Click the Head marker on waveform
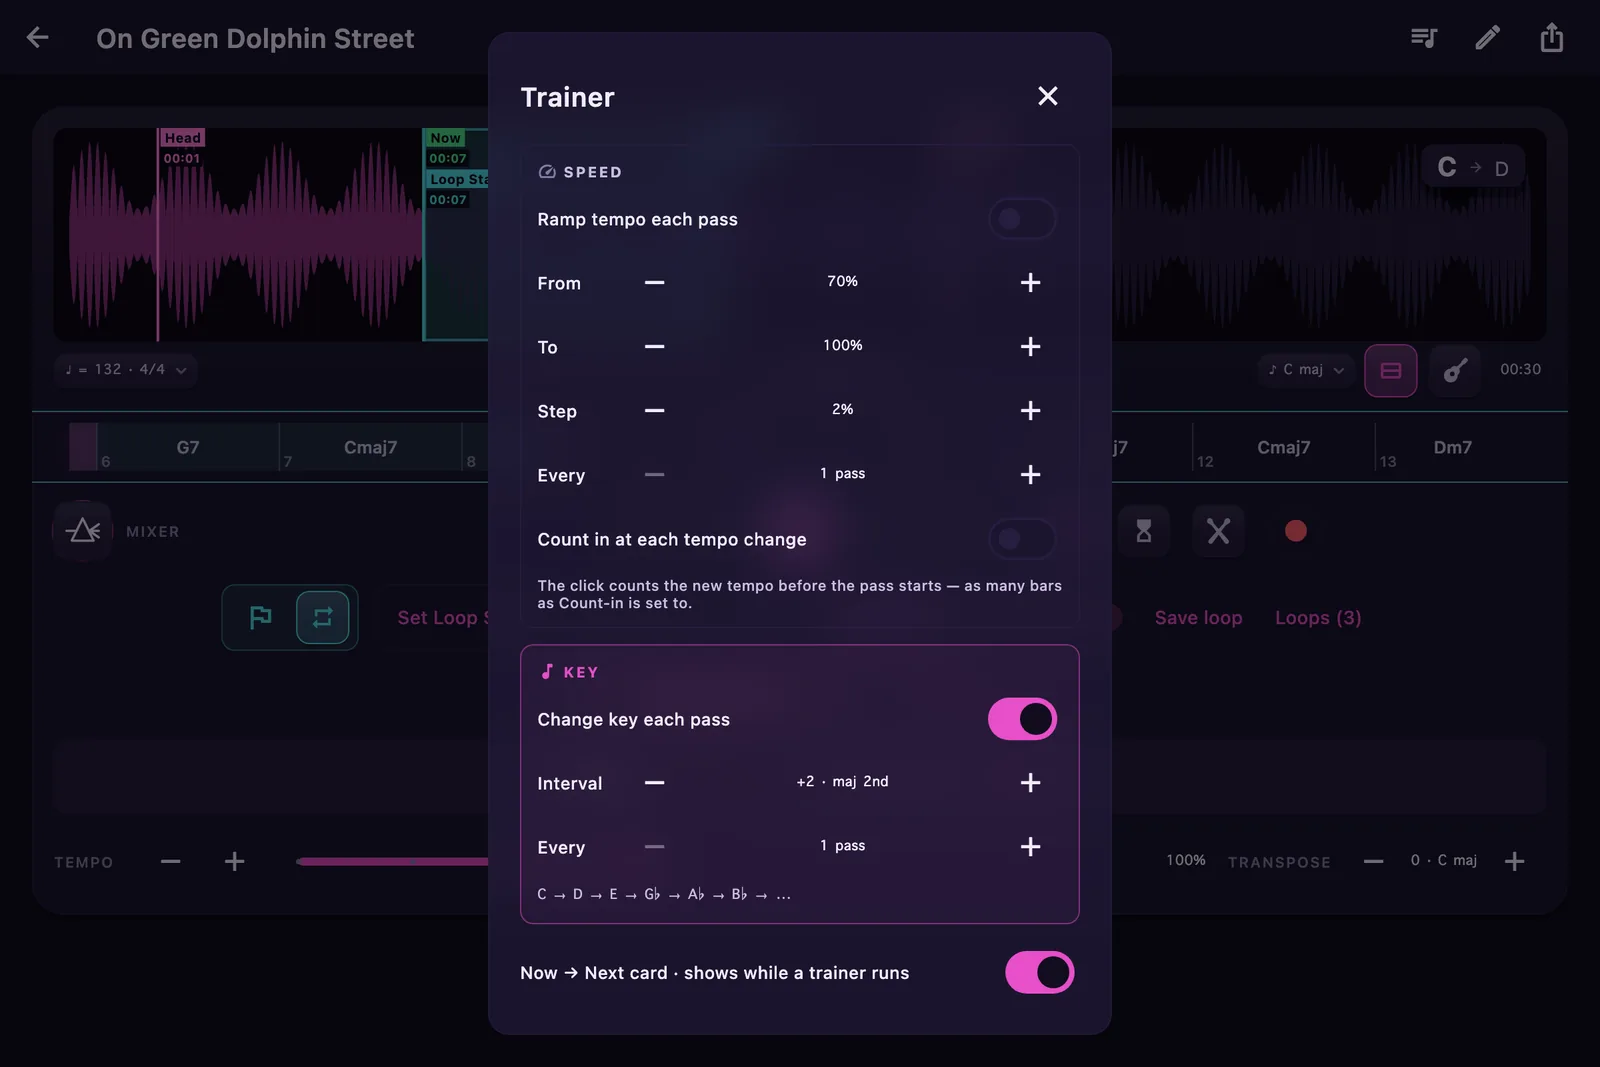Image resolution: width=1600 pixels, height=1067 pixels. point(183,138)
